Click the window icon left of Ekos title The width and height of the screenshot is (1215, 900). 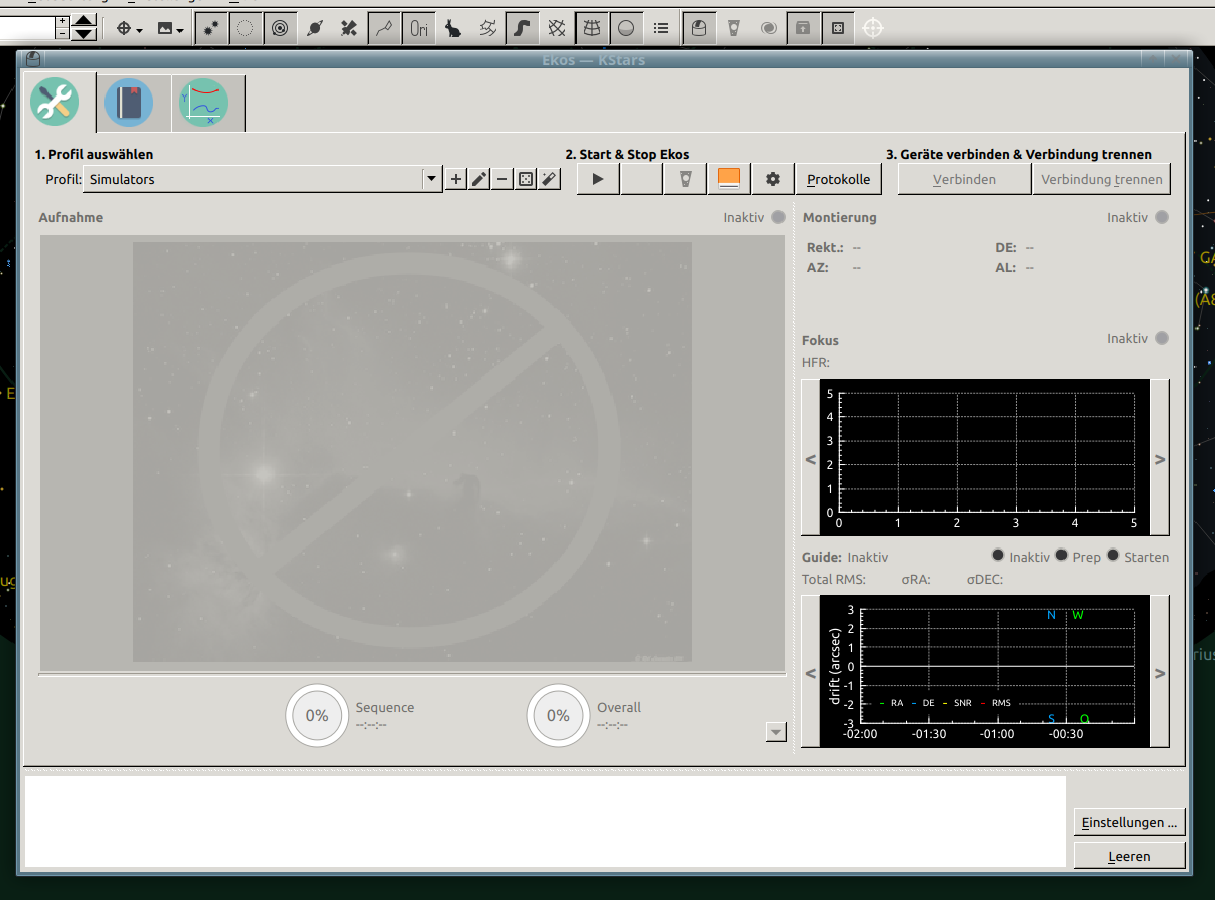click(x=33, y=60)
